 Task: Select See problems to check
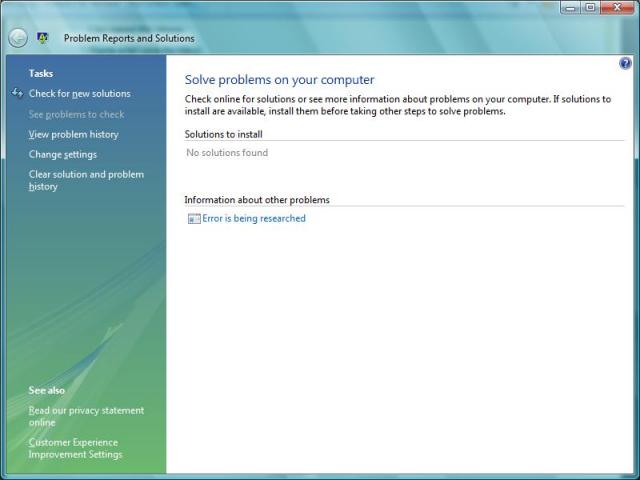coord(77,115)
